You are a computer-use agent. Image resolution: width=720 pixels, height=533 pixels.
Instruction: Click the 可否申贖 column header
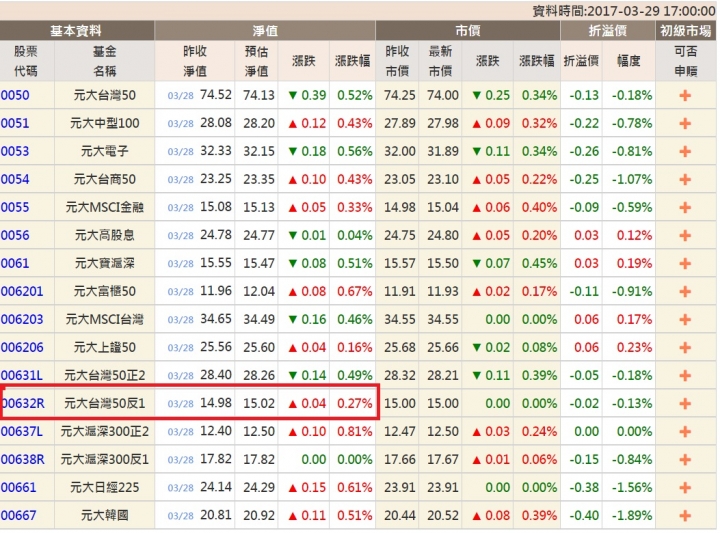[x=686, y=61]
